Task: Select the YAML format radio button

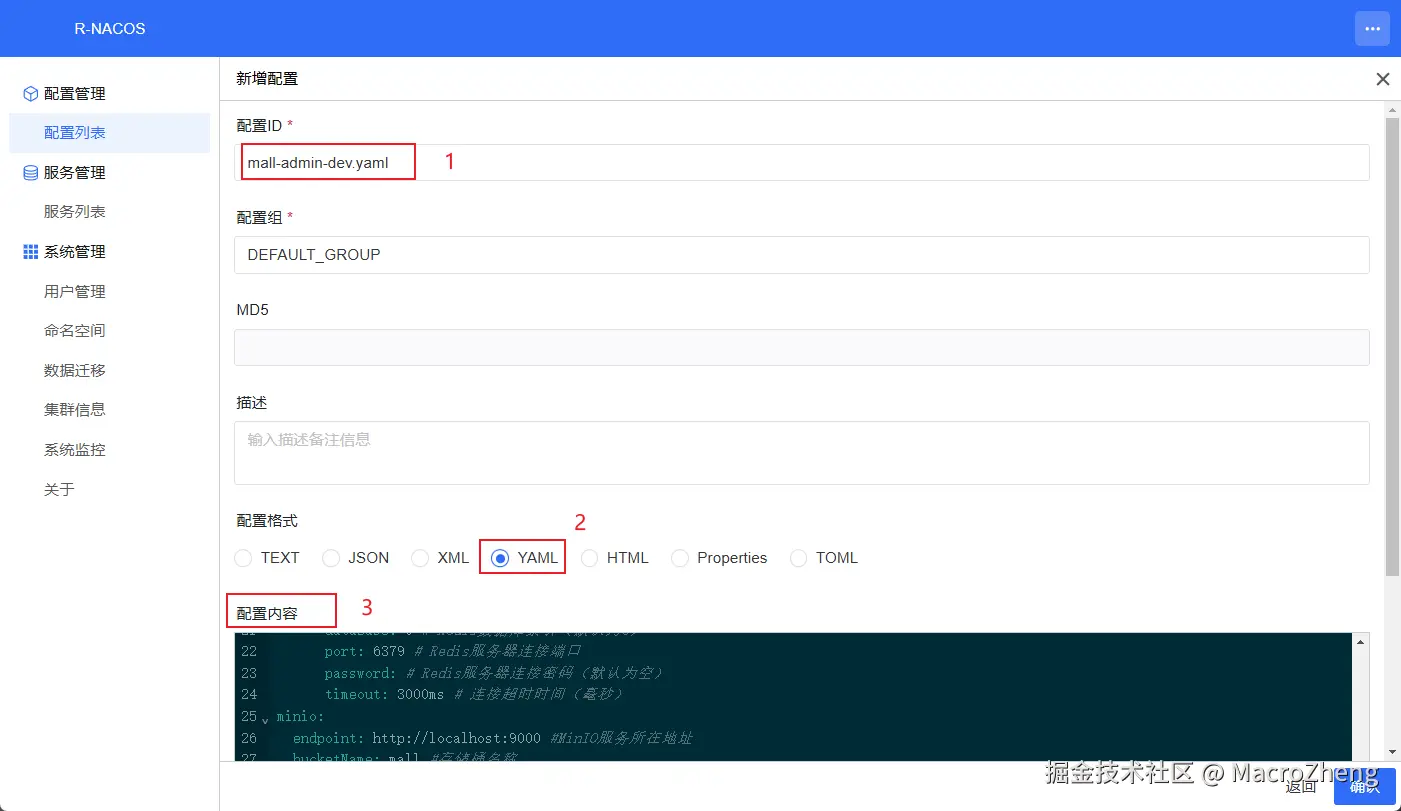Action: pyautogui.click(x=500, y=558)
